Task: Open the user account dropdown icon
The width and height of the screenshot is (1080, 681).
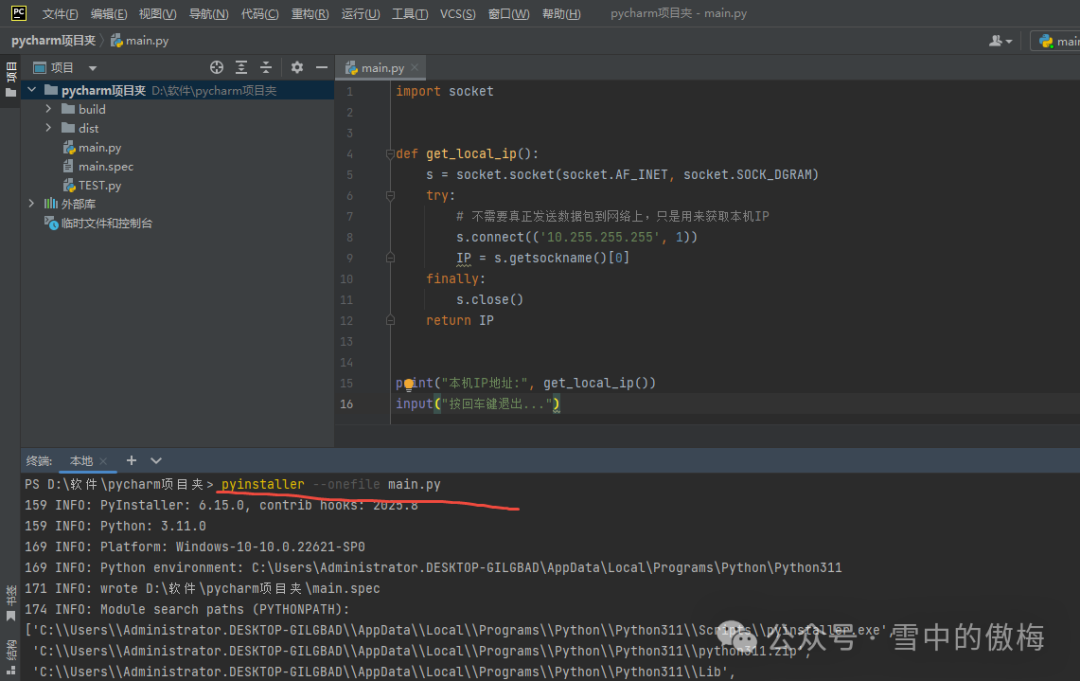Action: coord(1000,41)
